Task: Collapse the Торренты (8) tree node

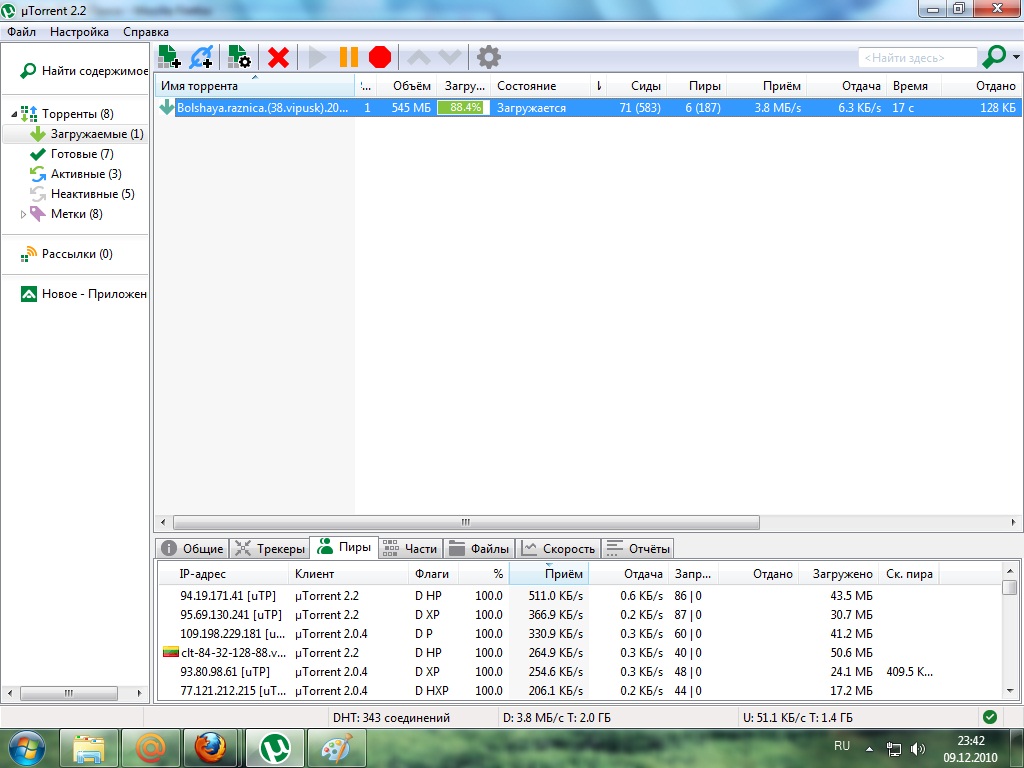Action: pyautogui.click(x=14, y=114)
